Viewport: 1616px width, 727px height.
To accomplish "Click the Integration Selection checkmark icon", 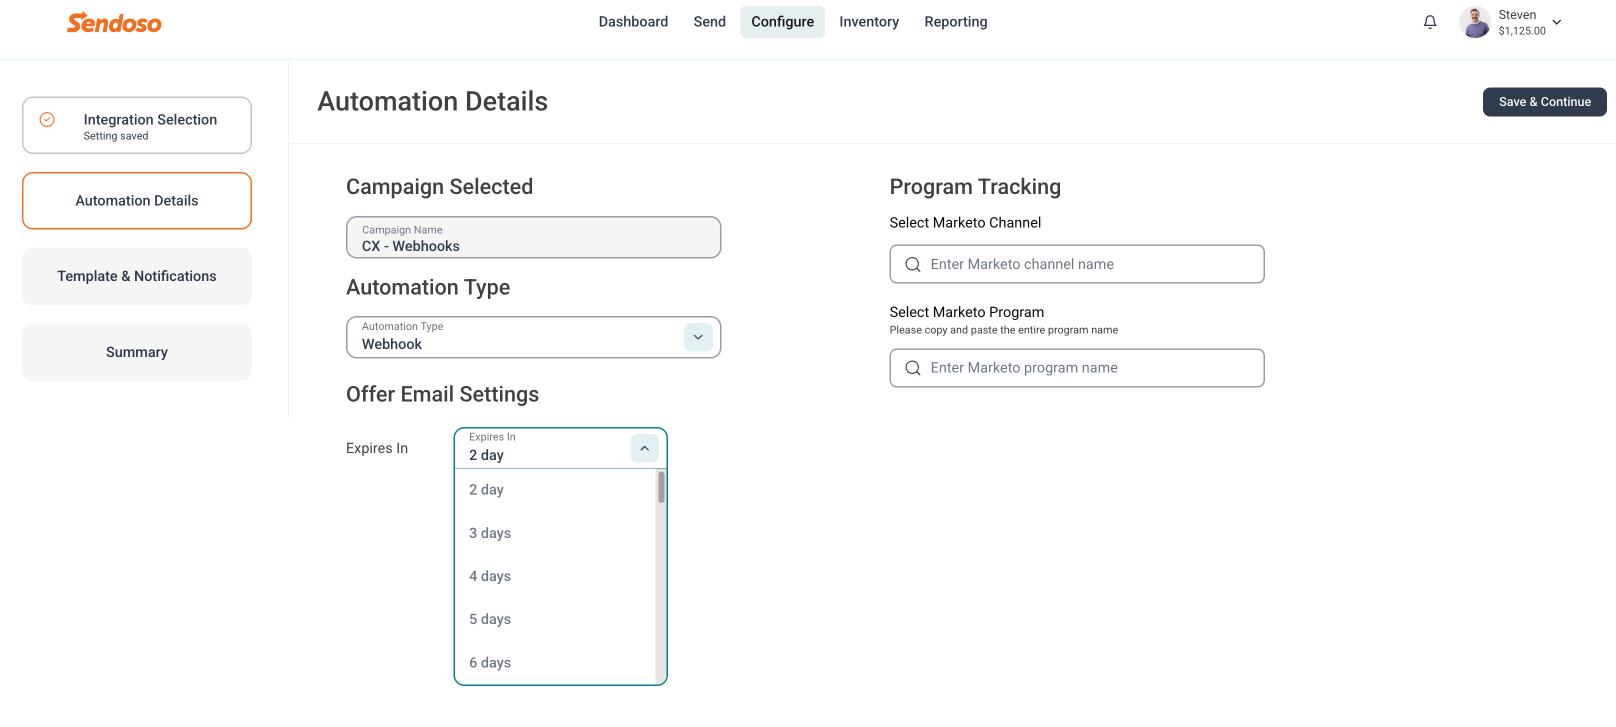I will [47, 119].
